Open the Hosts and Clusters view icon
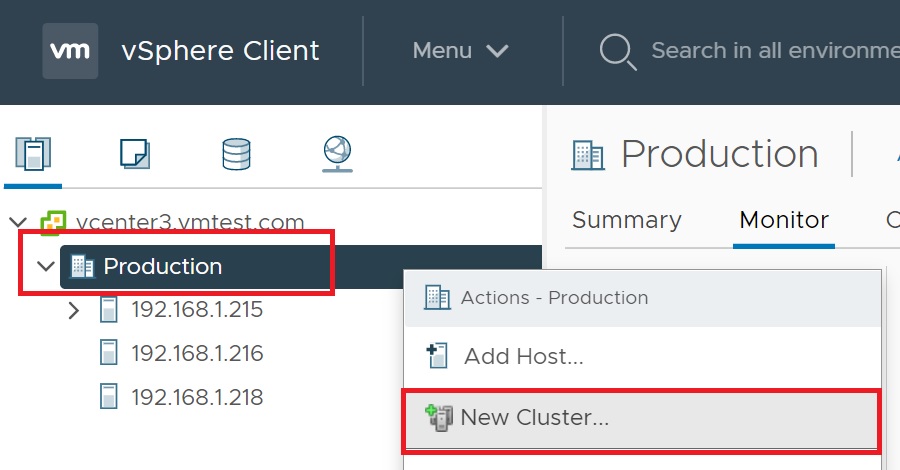 point(34,154)
